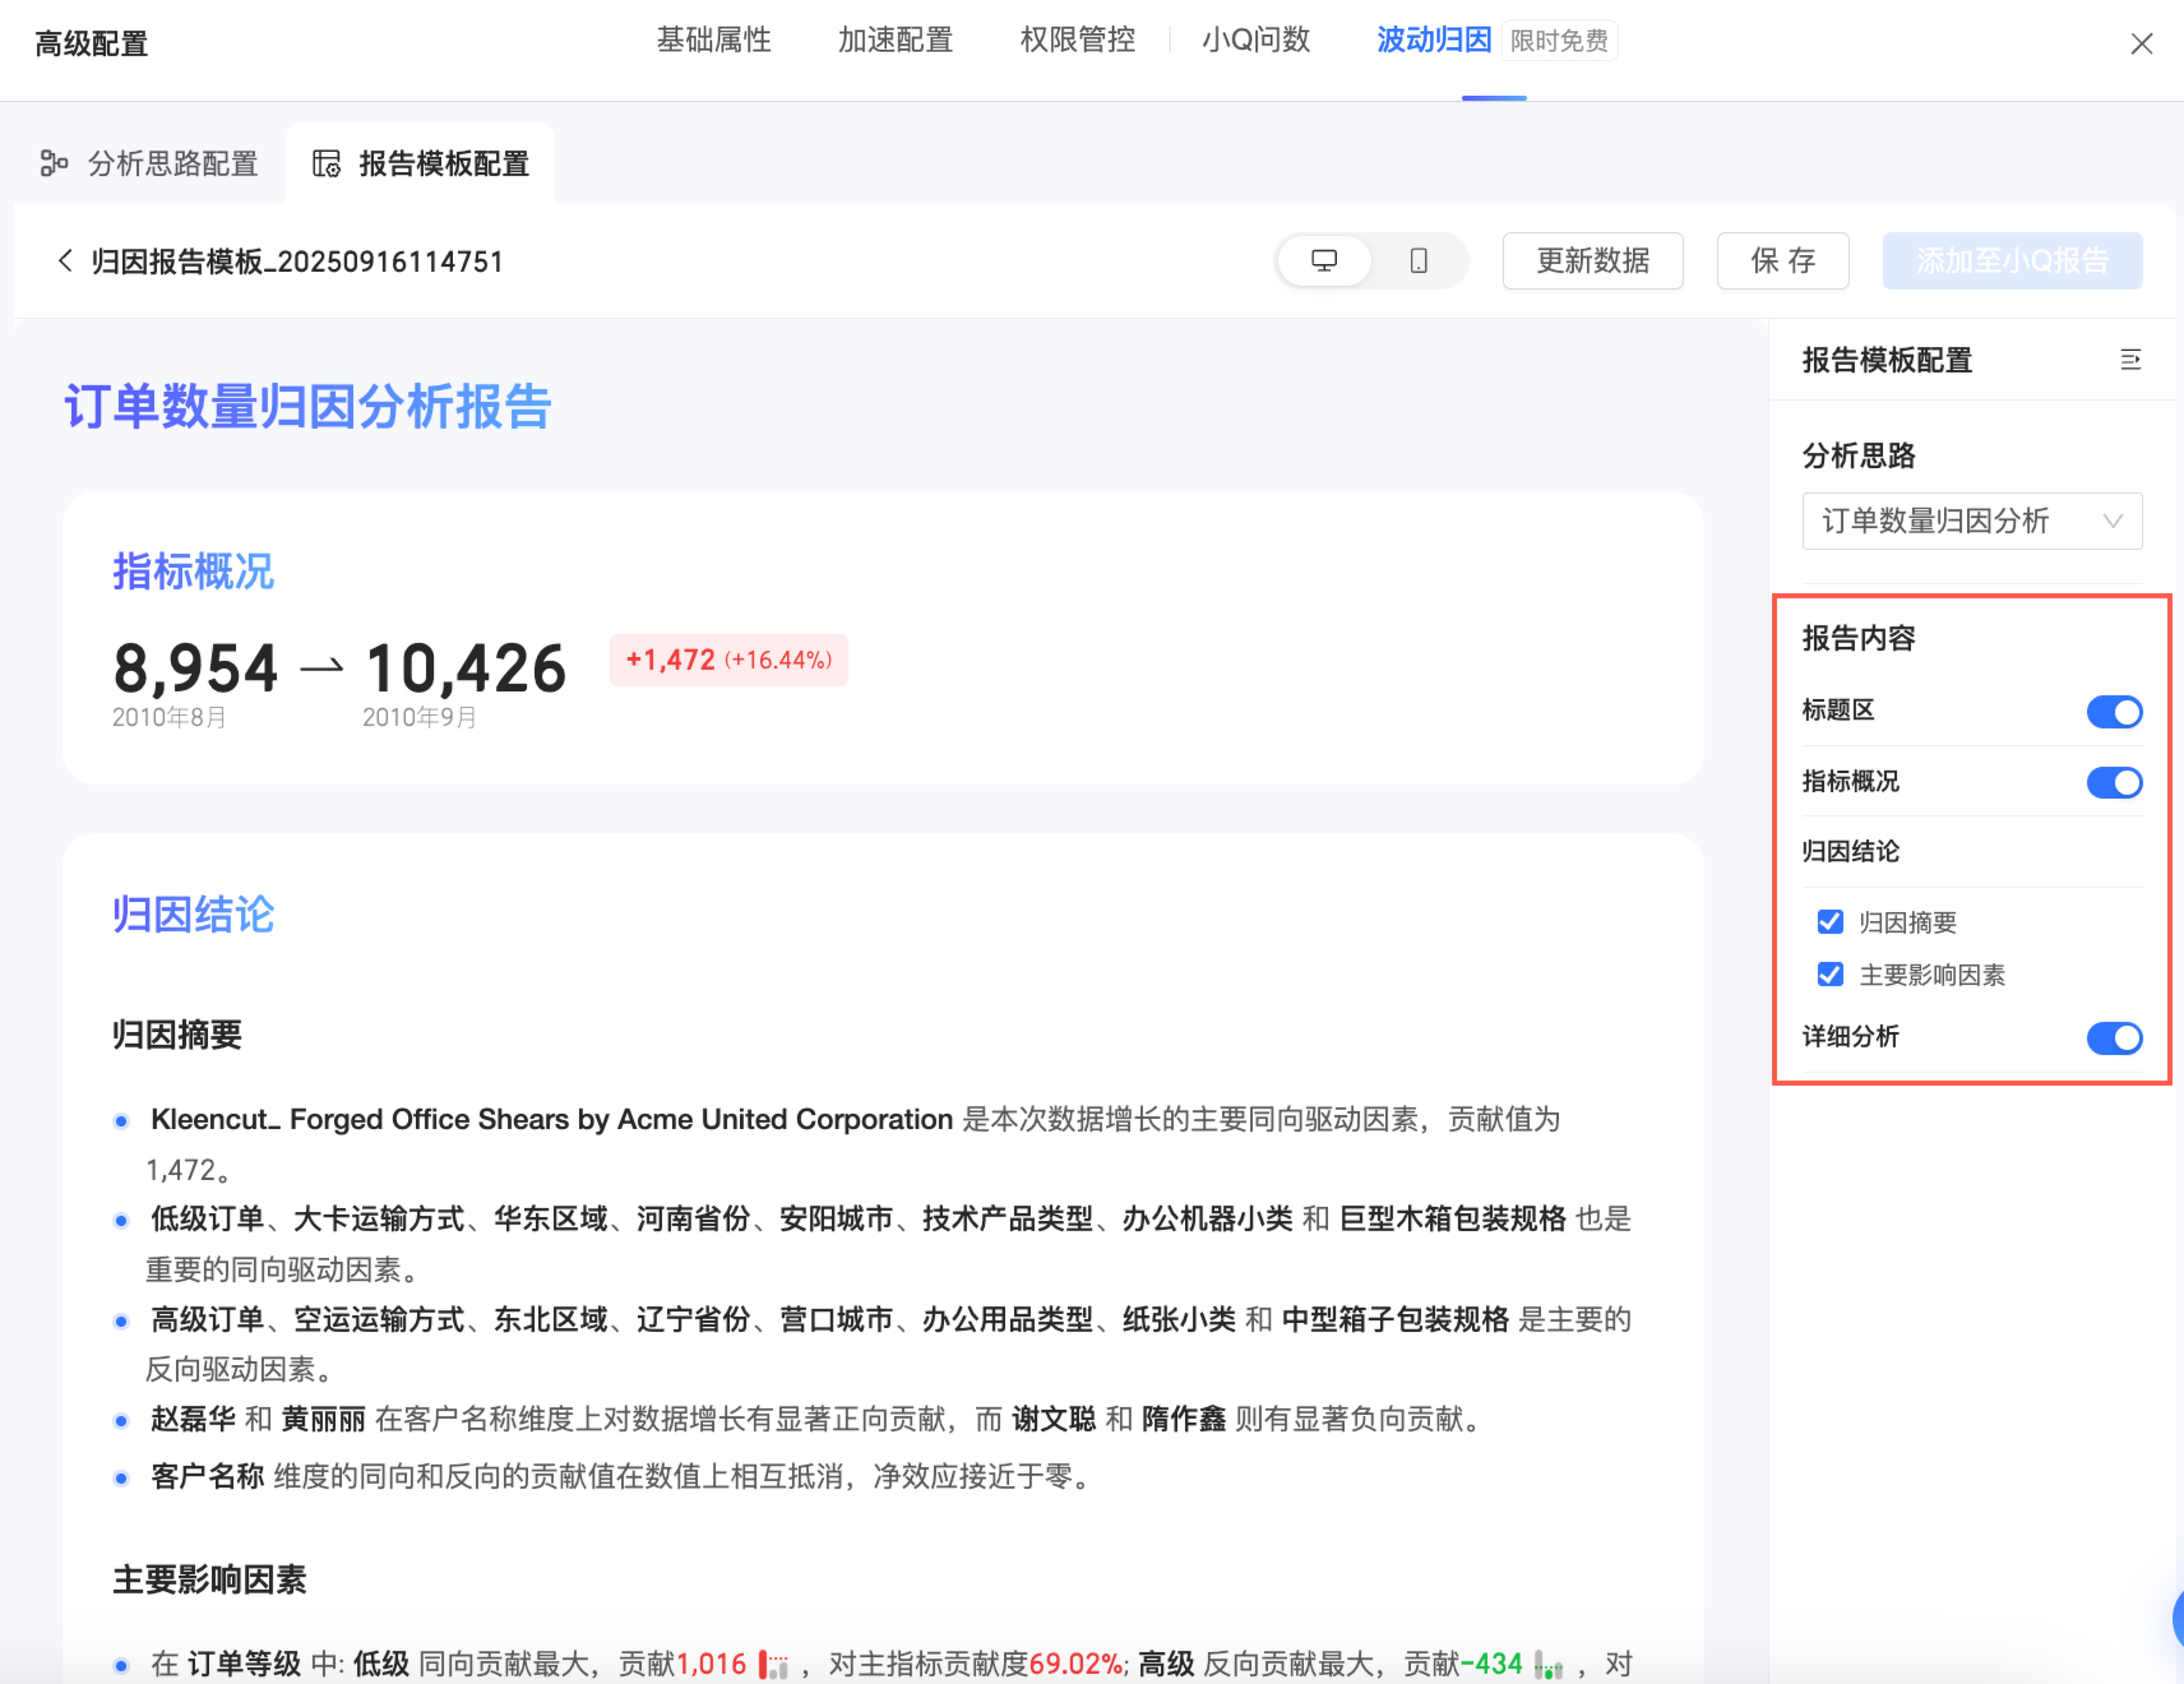Close the 高级配置 dialog

point(2141,44)
